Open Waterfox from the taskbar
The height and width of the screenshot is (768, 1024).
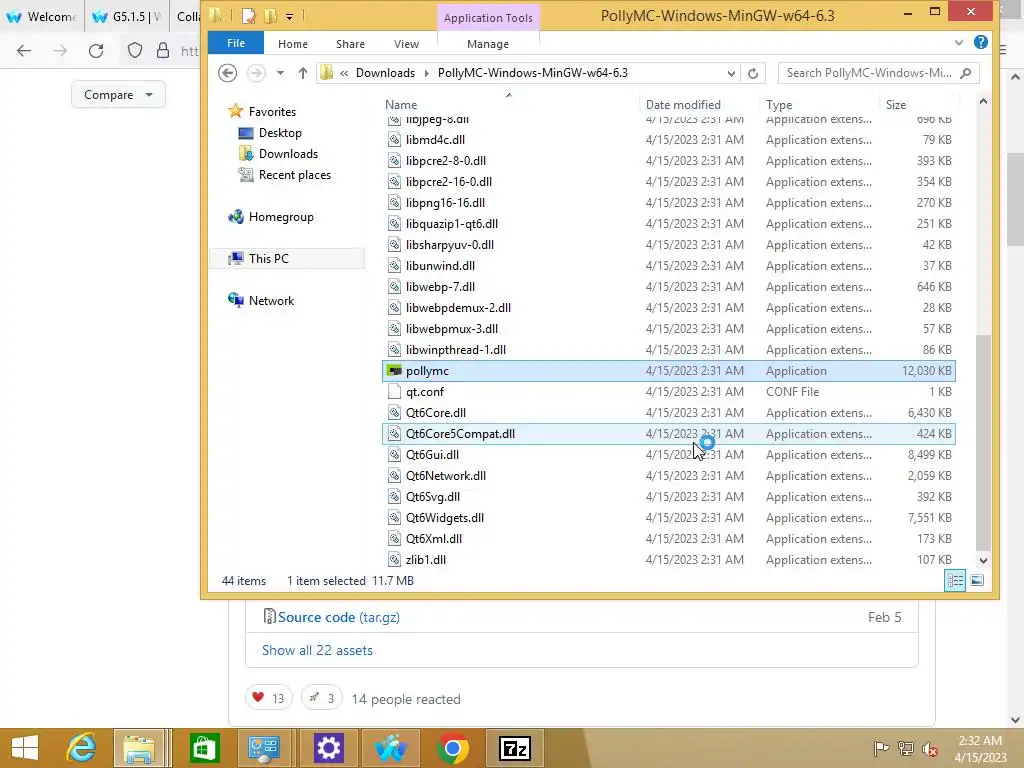click(391, 748)
